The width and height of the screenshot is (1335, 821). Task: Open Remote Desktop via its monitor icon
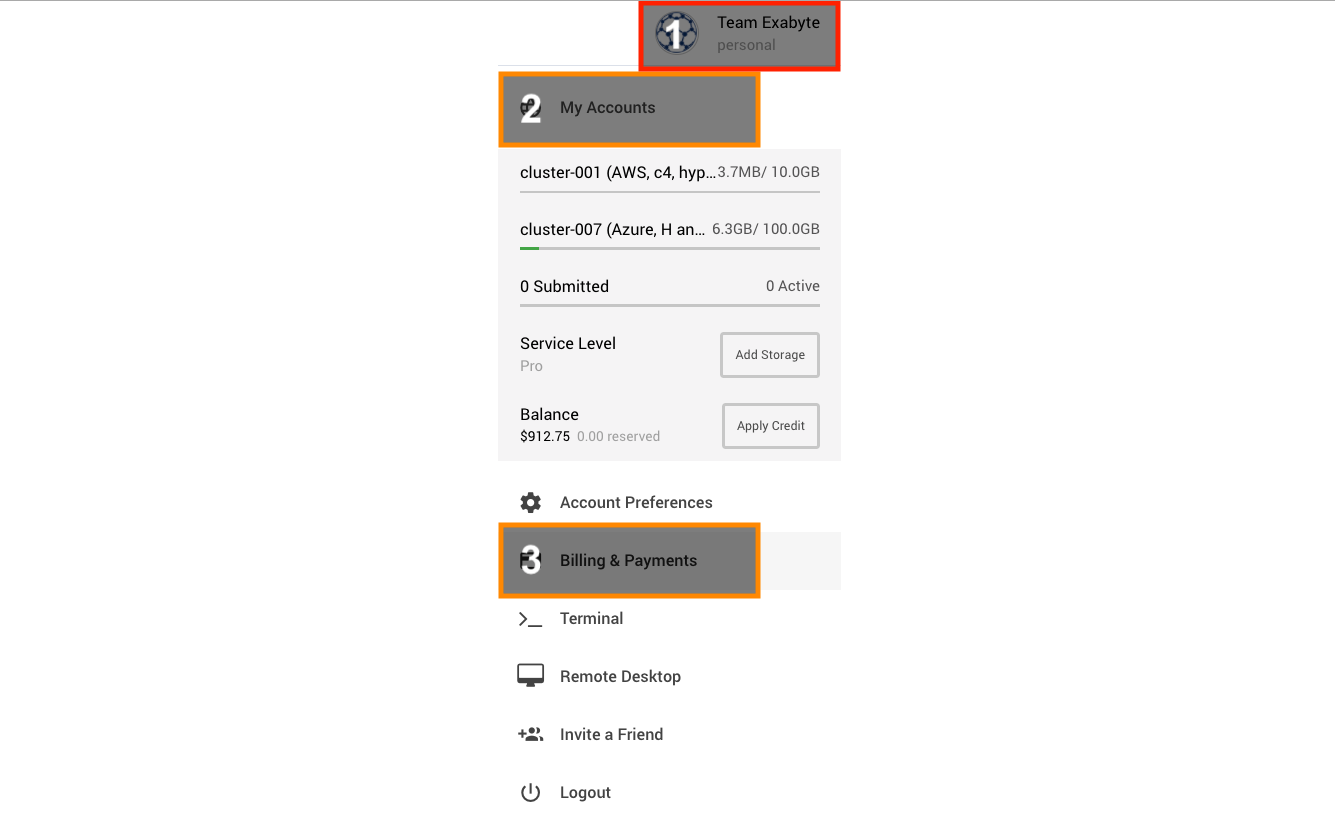pyautogui.click(x=530, y=675)
